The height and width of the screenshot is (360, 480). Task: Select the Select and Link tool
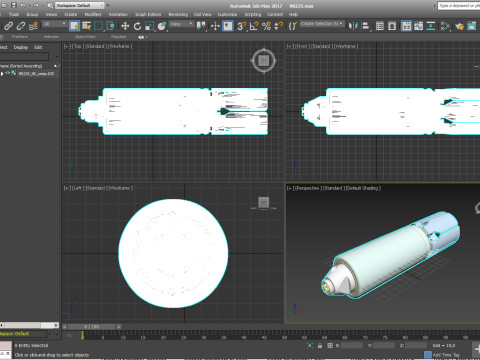8,26
